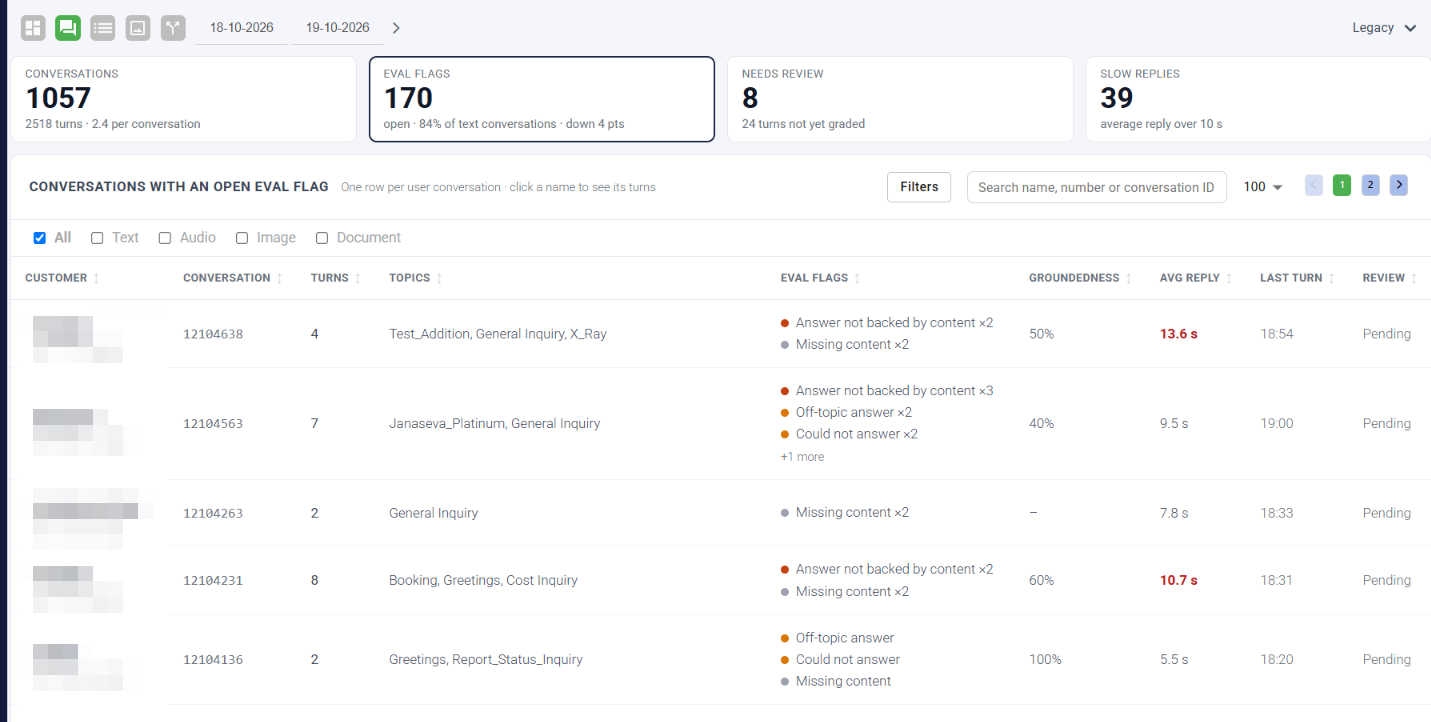Sort by the Turns column arrows
Image resolution: width=1431 pixels, height=722 pixels.
point(358,278)
